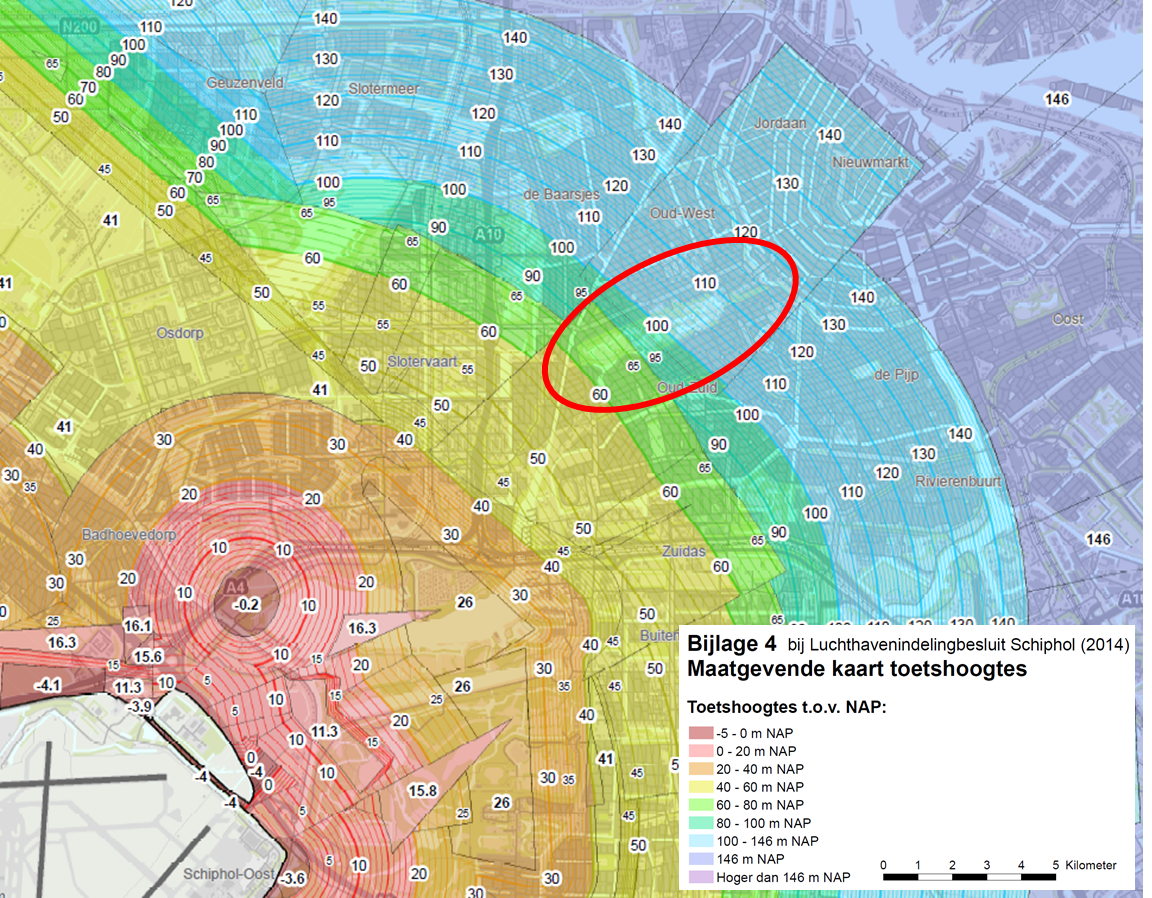The width and height of the screenshot is (1152, 898).
Task: Select the Slotervaart label
Action: point(422,362)
